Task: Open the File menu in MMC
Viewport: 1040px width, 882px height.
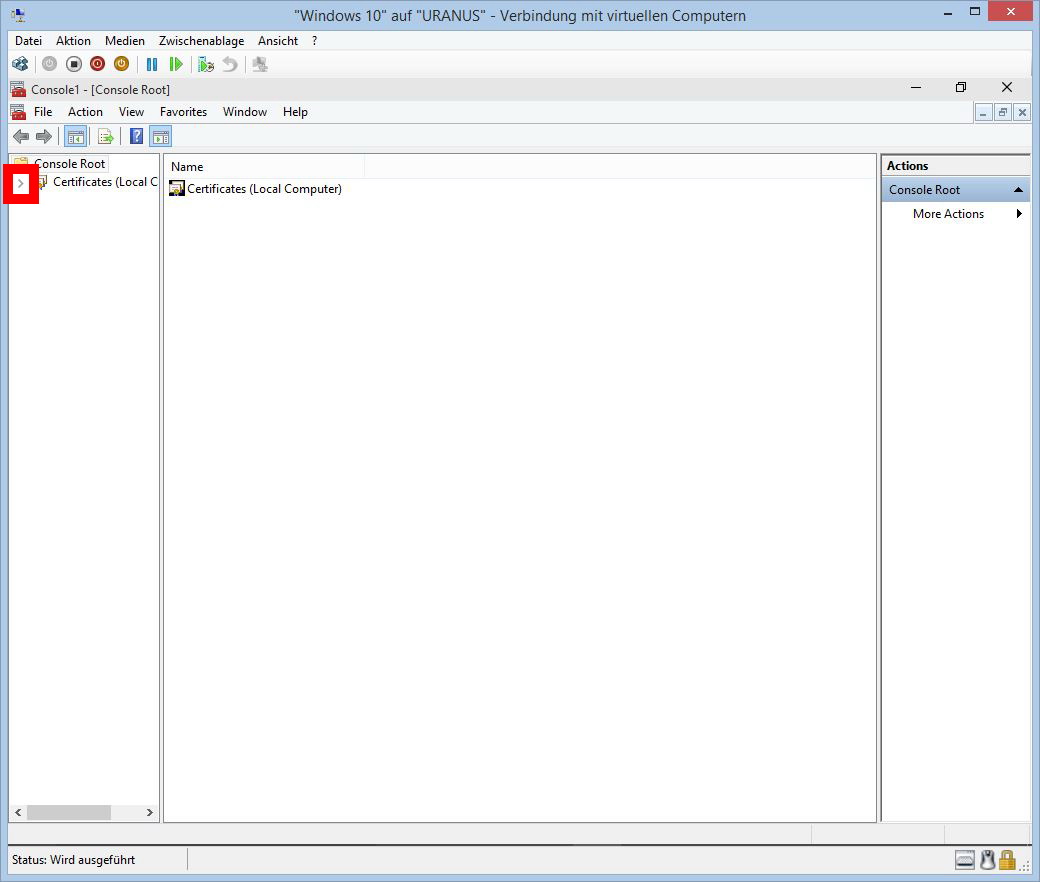Action: [x=43, y=112]
